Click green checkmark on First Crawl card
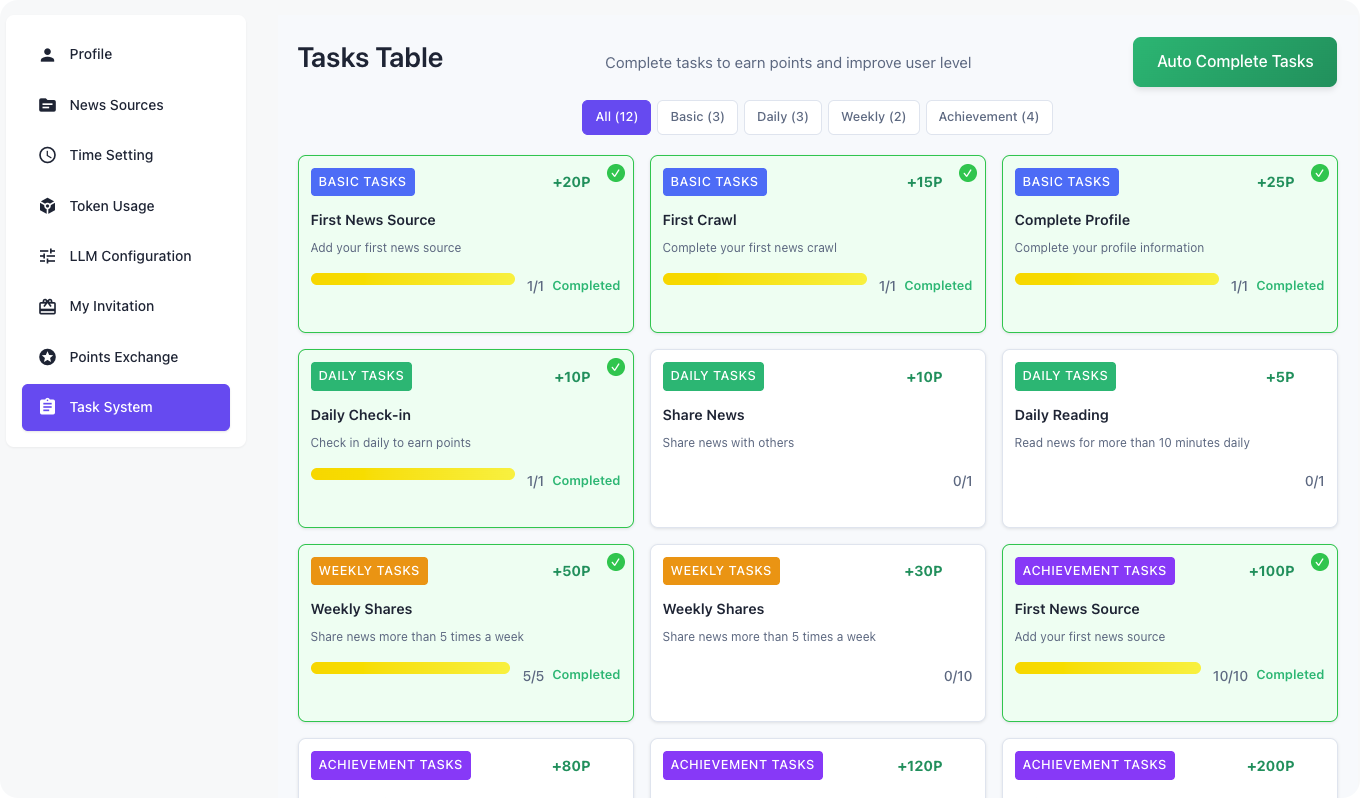Image resolution: width=1360 pixels, height=798 pixels. [968, 173]
